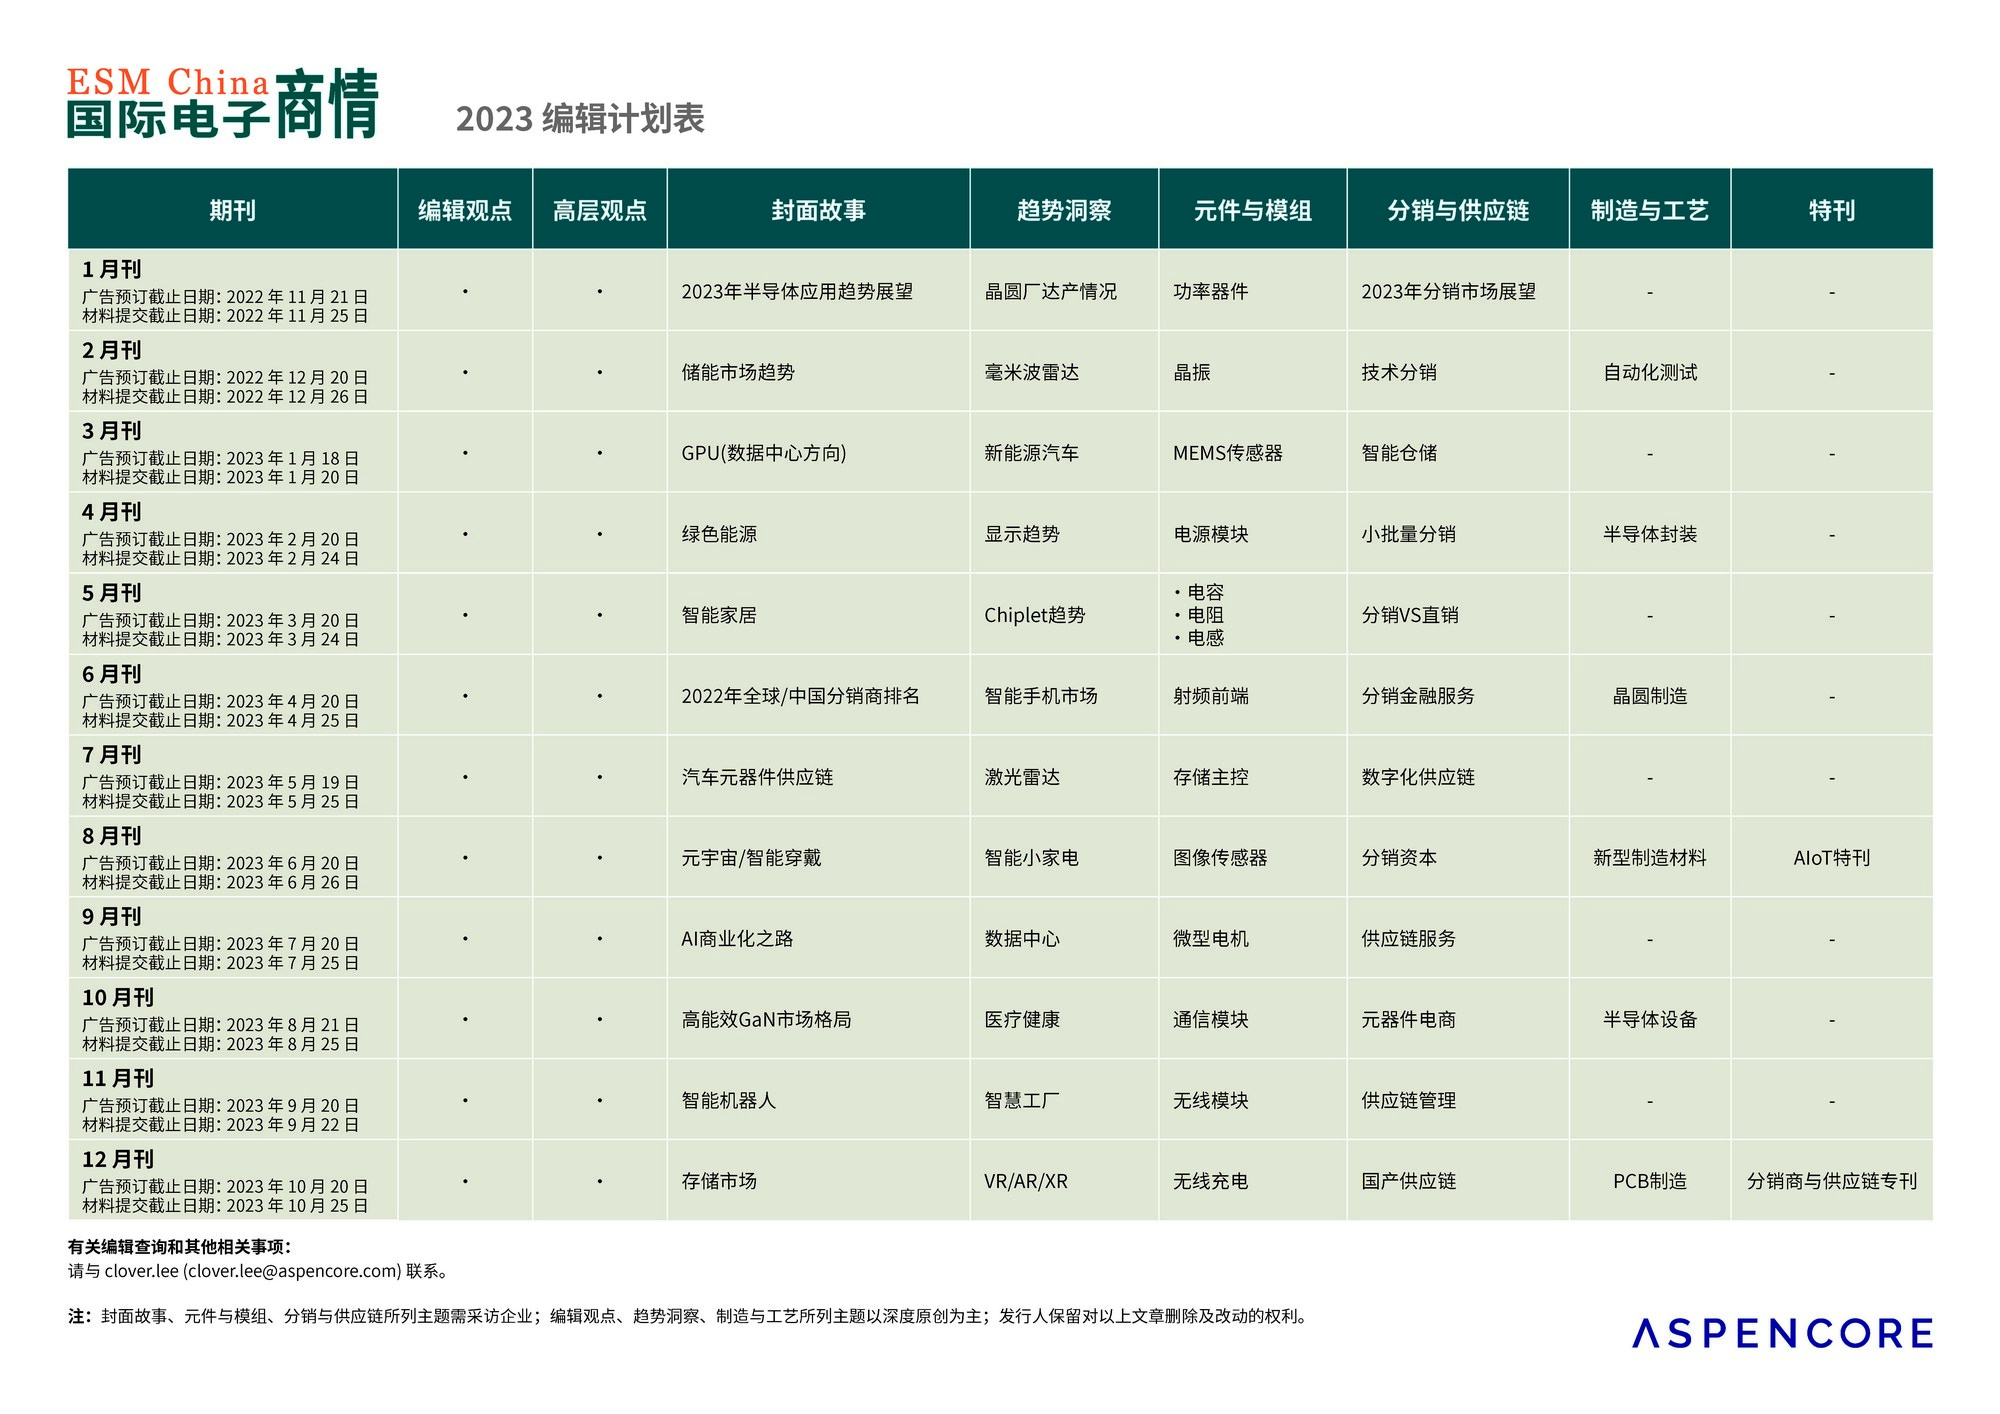
Task: Click the ESM China 国际电子商情 logo
Action: tap(223, 103)
